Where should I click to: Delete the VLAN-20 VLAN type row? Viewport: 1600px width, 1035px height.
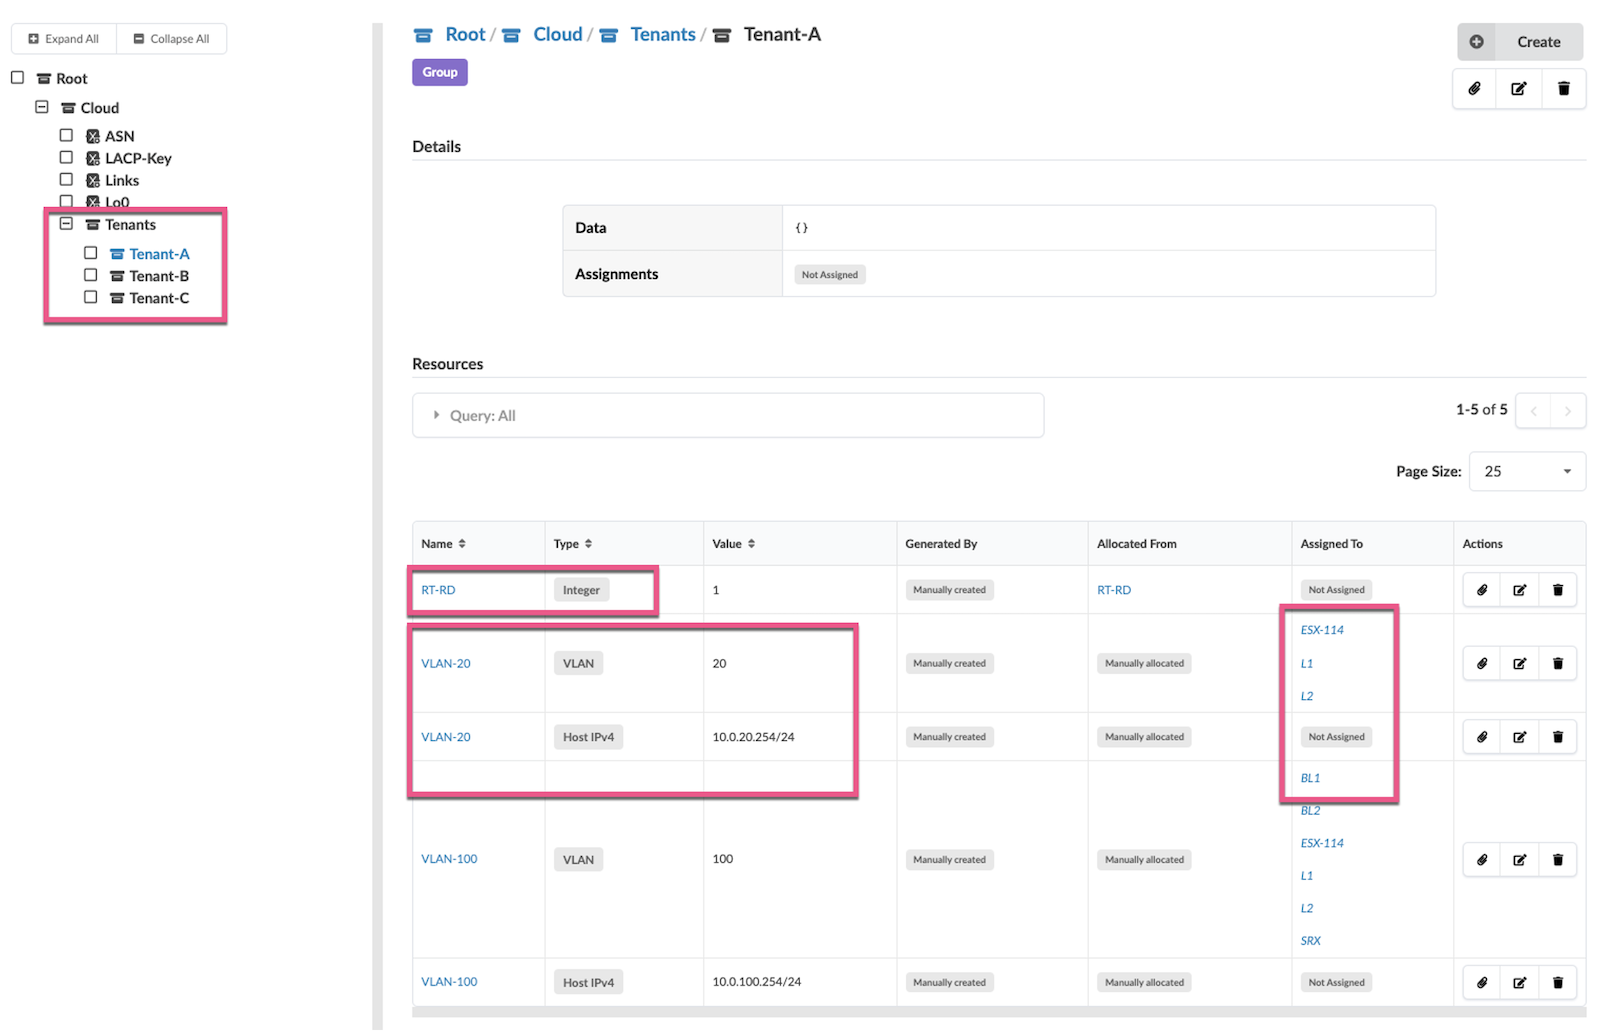pyautogui.click(x=1558, y=663)
